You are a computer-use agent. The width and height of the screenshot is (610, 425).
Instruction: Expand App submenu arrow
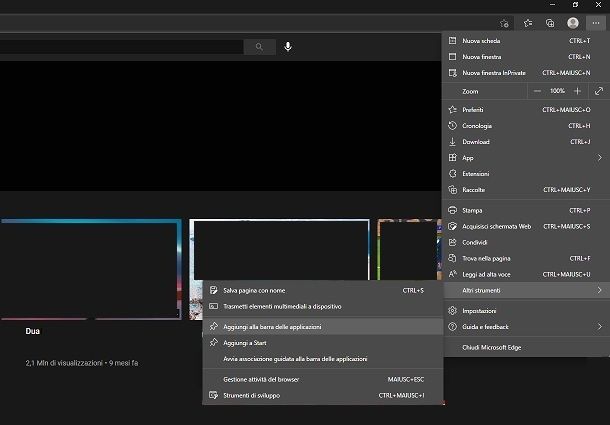click(x=599, y=158)
